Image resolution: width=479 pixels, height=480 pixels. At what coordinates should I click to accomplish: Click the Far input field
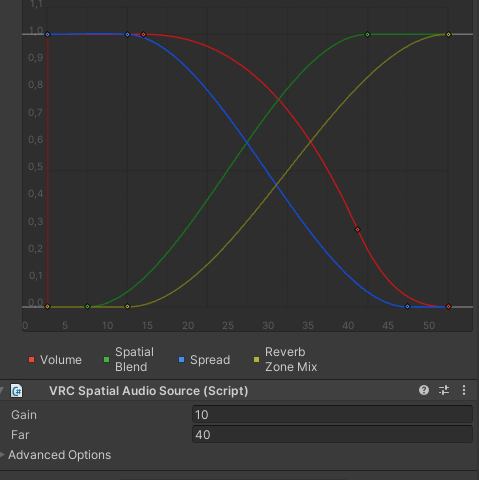[x=332, y=435]
